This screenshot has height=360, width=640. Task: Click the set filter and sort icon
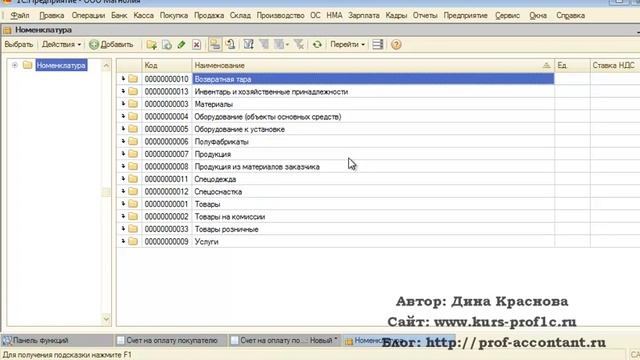249,44
